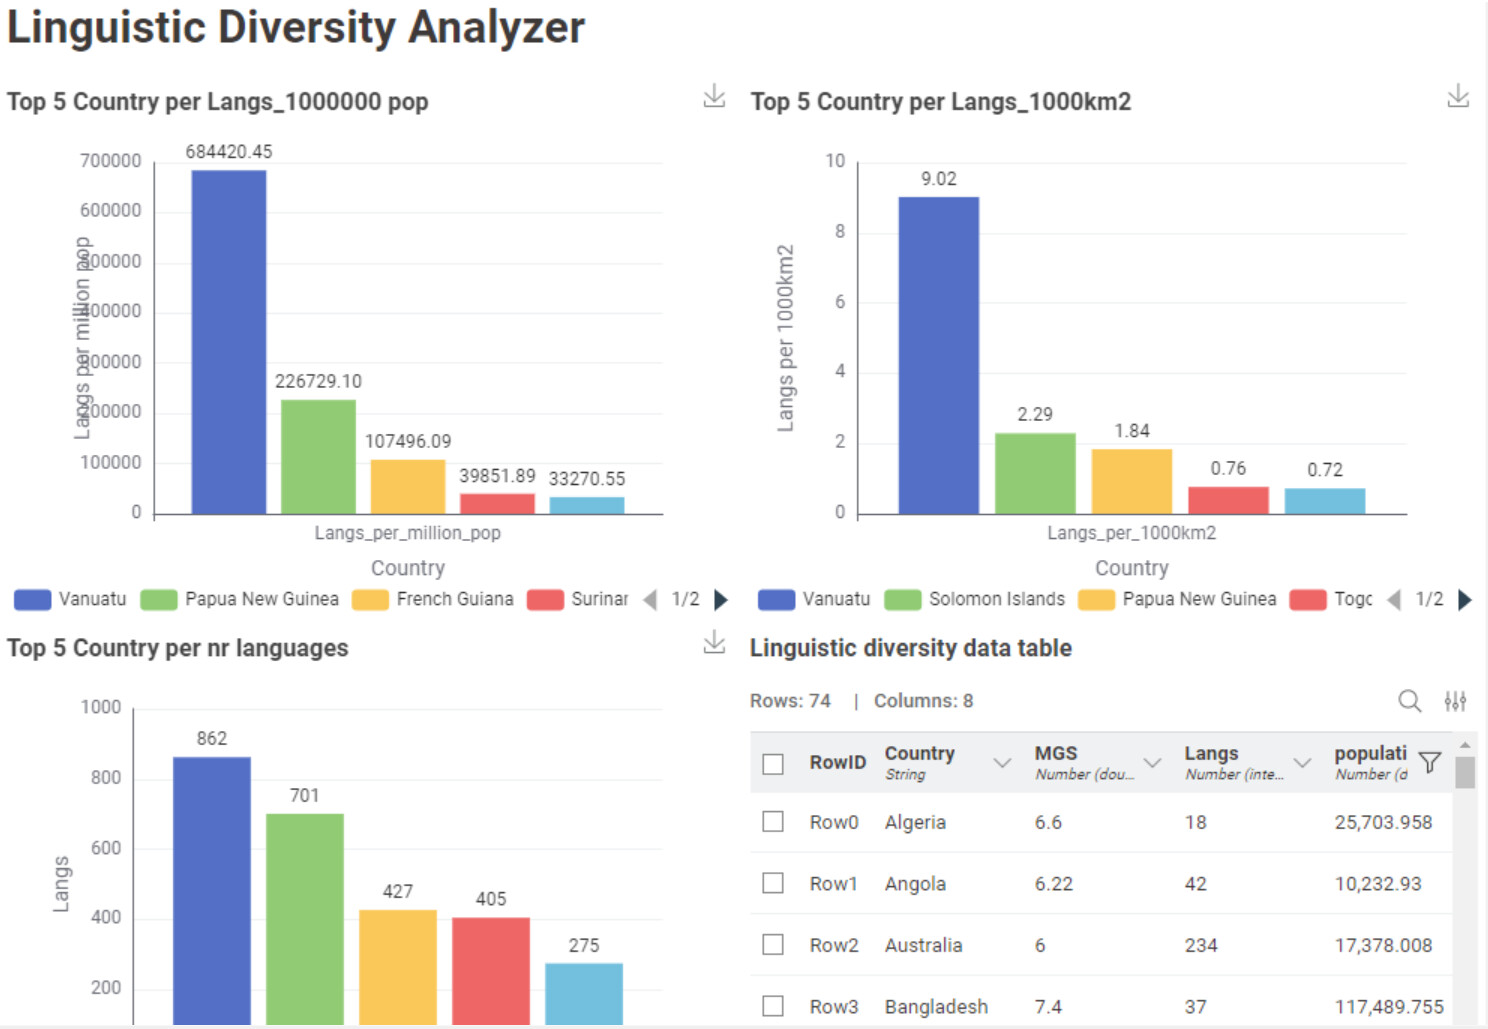The image size is (1488, 1029).
Task: Expand the Country column dropdown
Action: 1002,763
